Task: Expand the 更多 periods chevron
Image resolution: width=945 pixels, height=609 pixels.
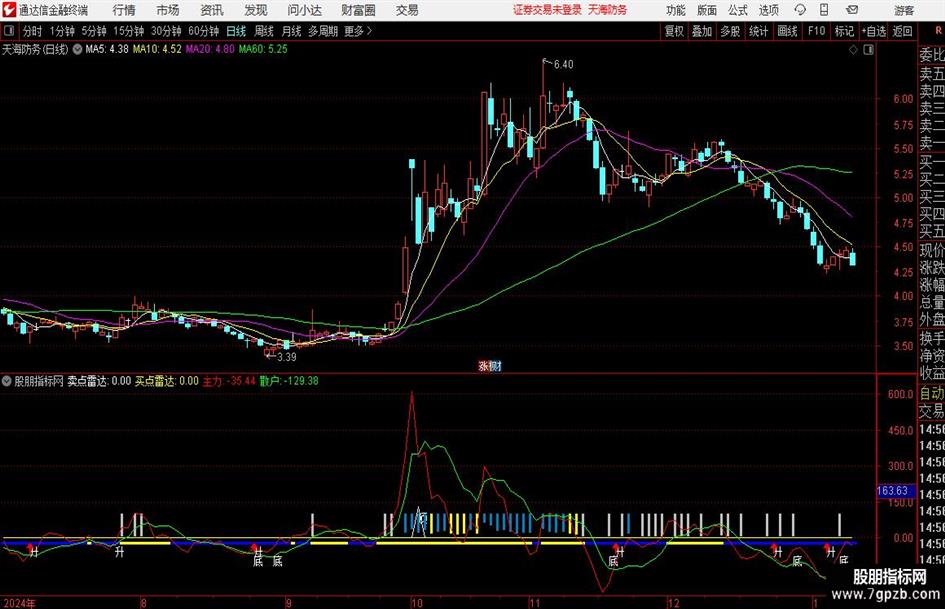Action: coord(358,31)
